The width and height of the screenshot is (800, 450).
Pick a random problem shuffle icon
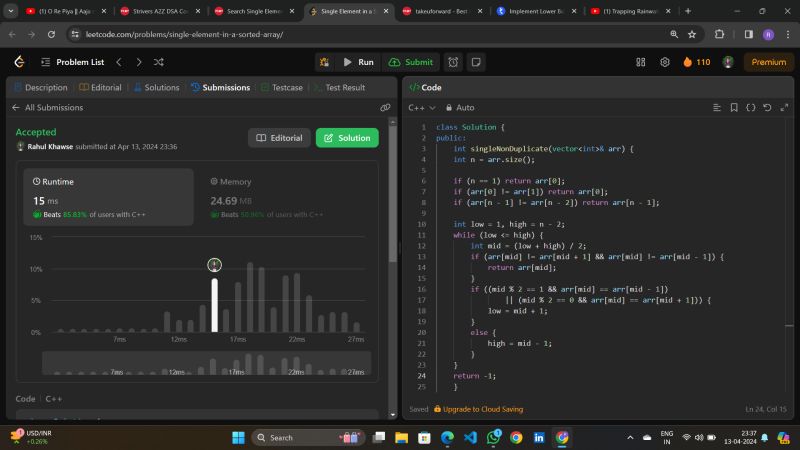tap(159, 62)
